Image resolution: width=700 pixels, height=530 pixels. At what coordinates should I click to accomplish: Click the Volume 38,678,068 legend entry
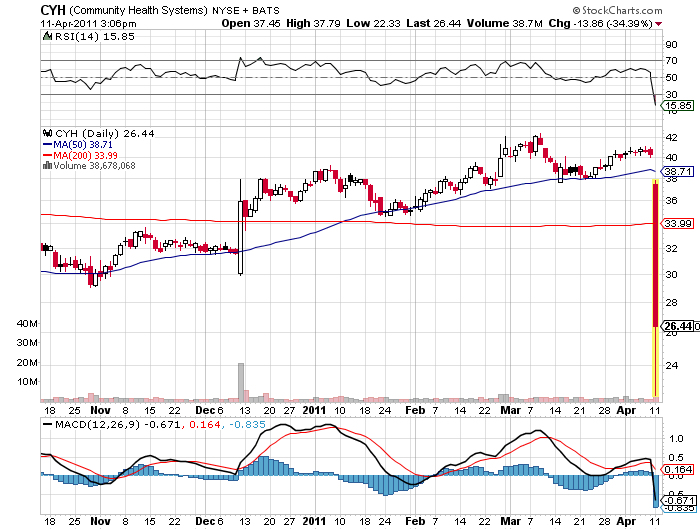(94, 166)
